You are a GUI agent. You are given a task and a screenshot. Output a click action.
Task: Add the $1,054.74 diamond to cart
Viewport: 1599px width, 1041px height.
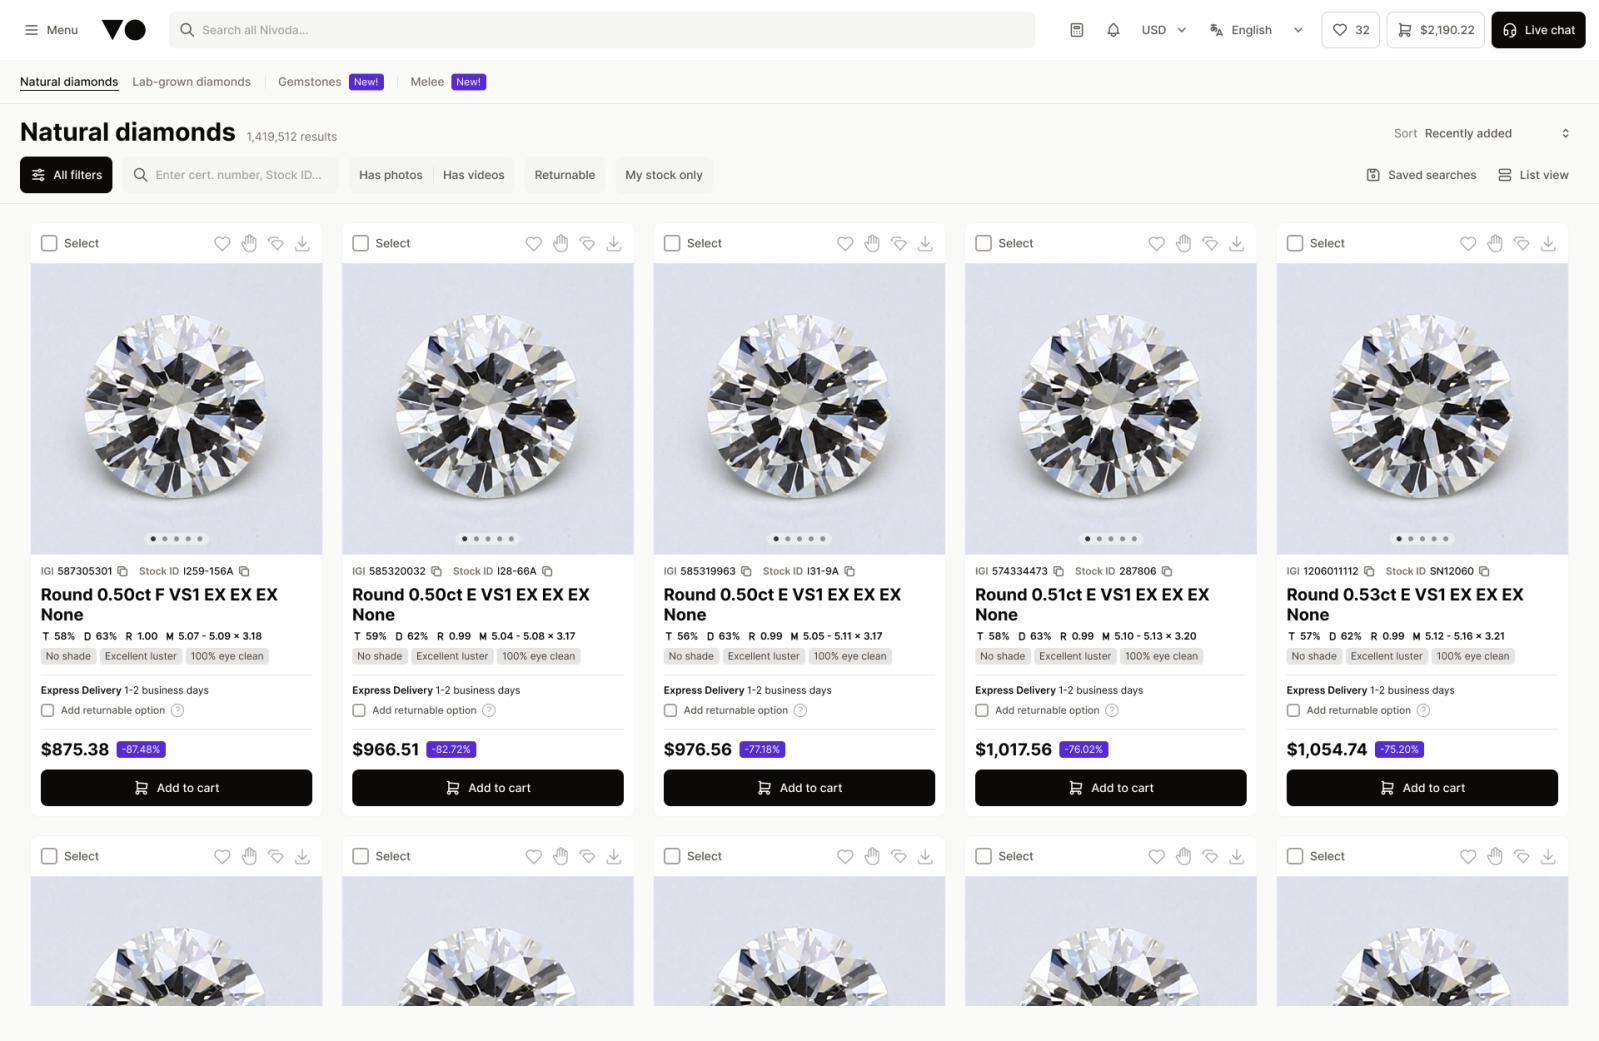pos(1421,788)
